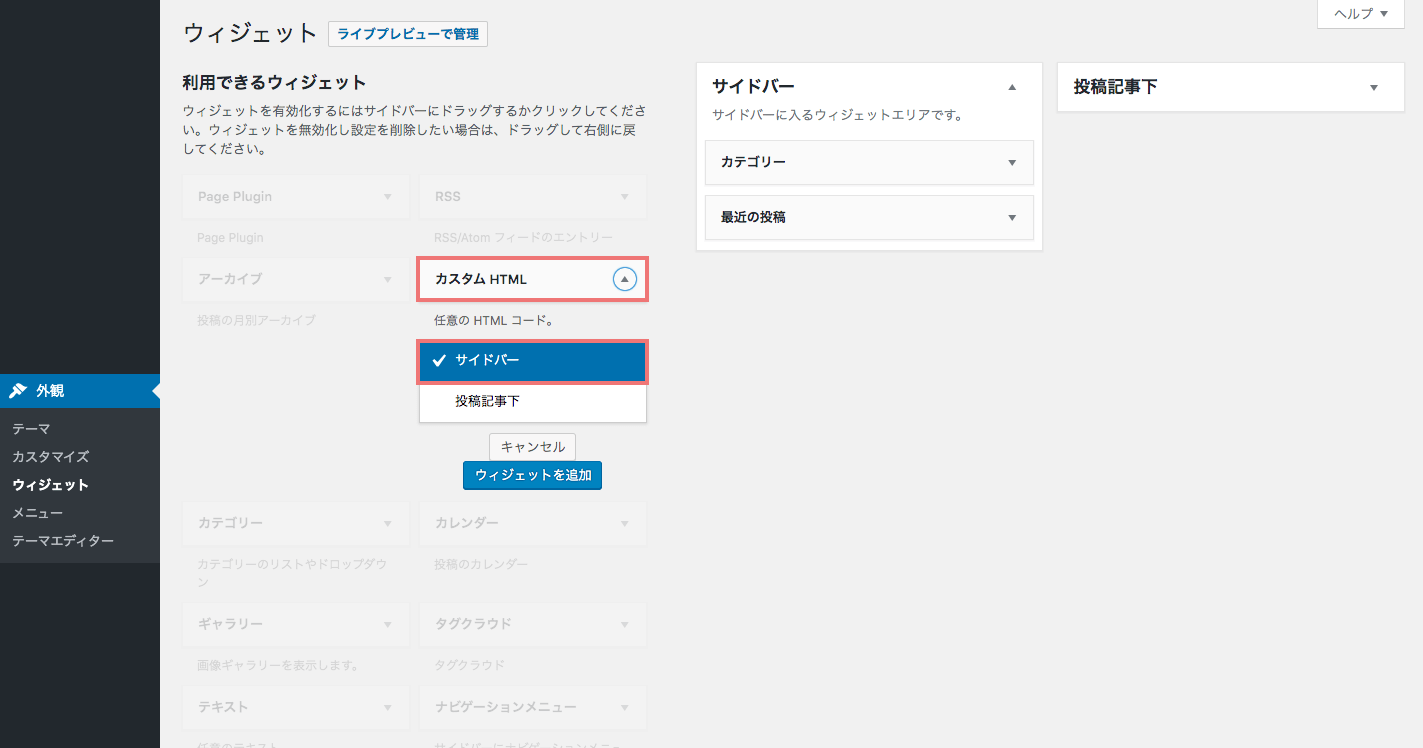This screenshot has width=1423, height=748.
Task: Expand the 投稿記事下 panel arrow
Action: click(x=1373, y=88)
